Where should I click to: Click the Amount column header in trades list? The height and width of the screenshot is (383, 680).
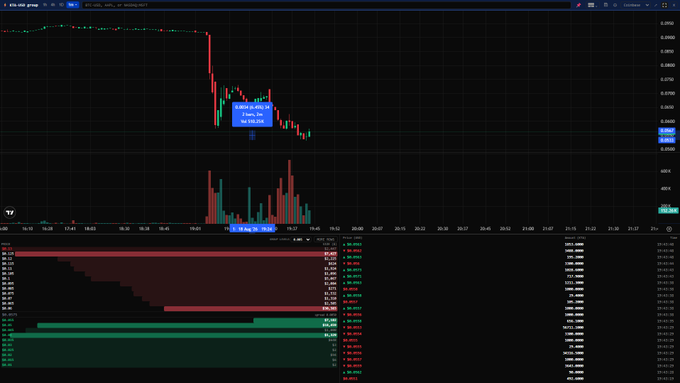pyautogui.click(x=575, y=238)
